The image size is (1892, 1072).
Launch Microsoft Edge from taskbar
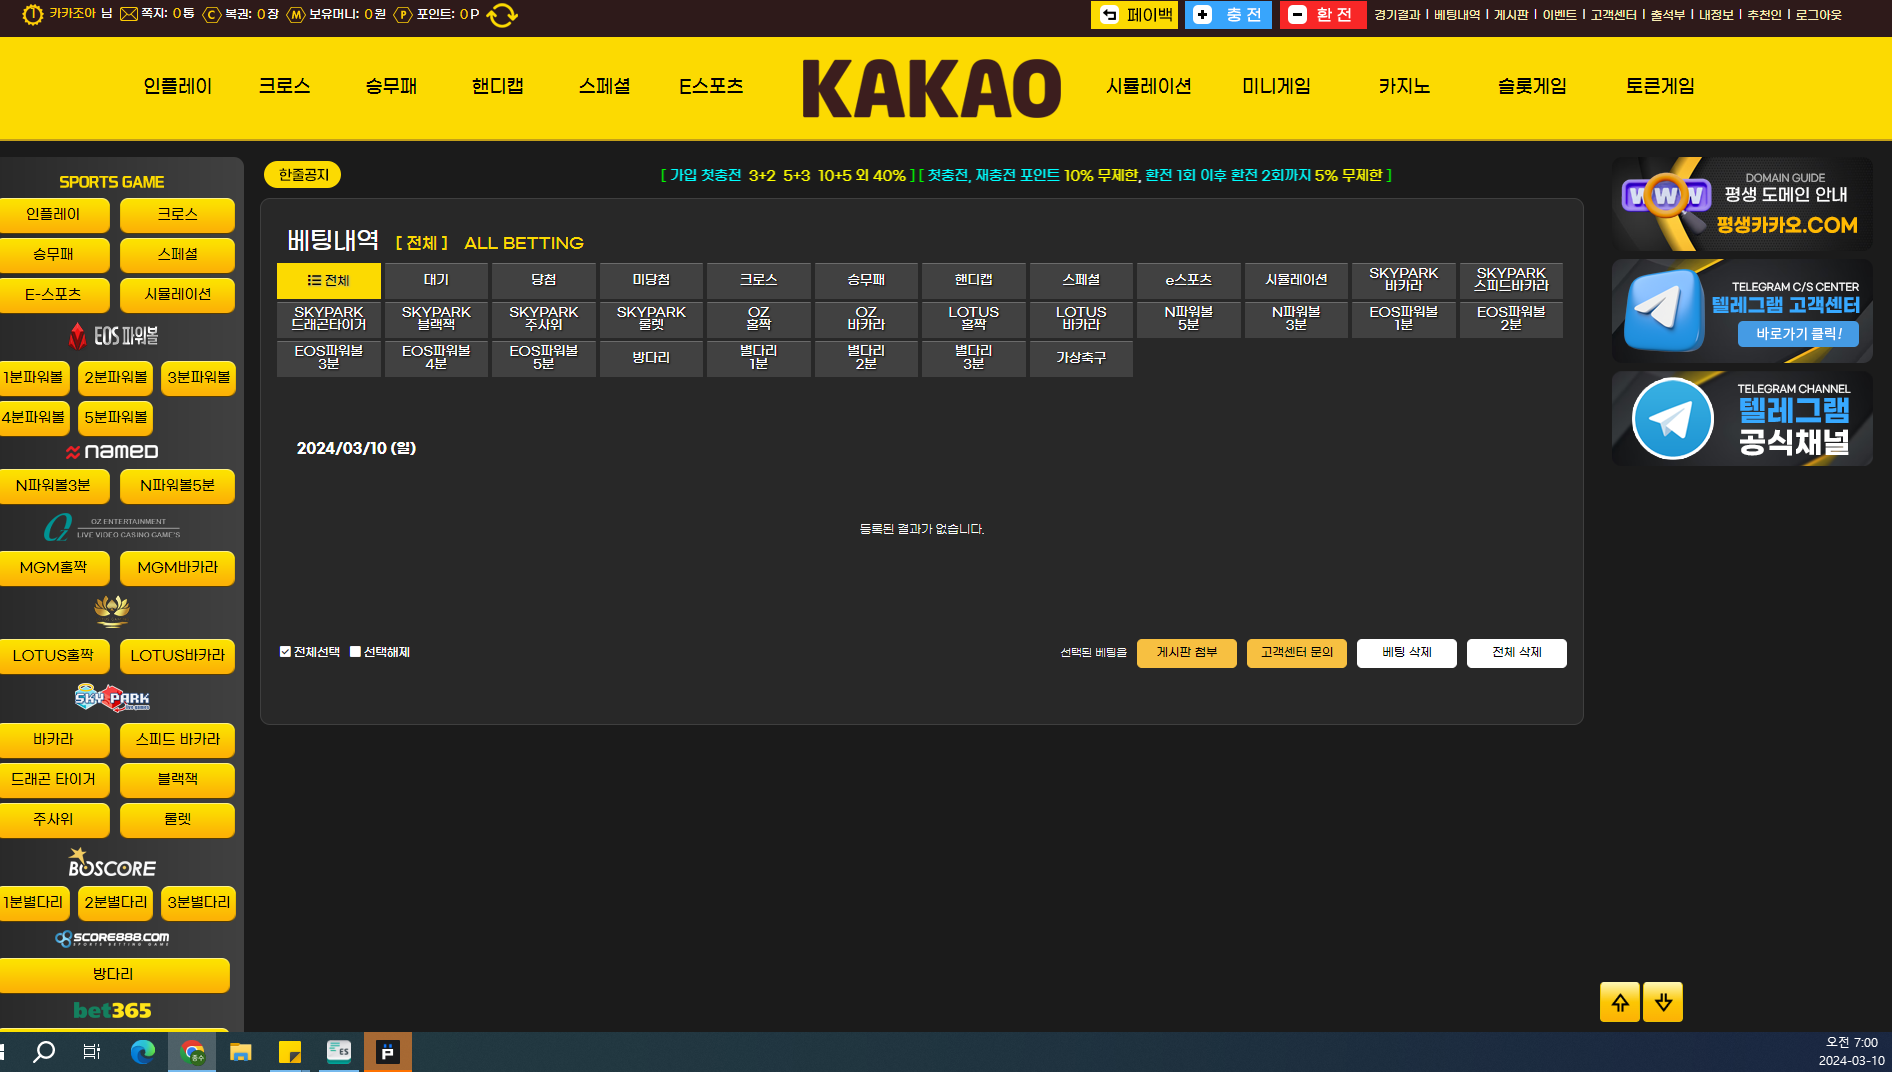click(x=143, y=1052)
